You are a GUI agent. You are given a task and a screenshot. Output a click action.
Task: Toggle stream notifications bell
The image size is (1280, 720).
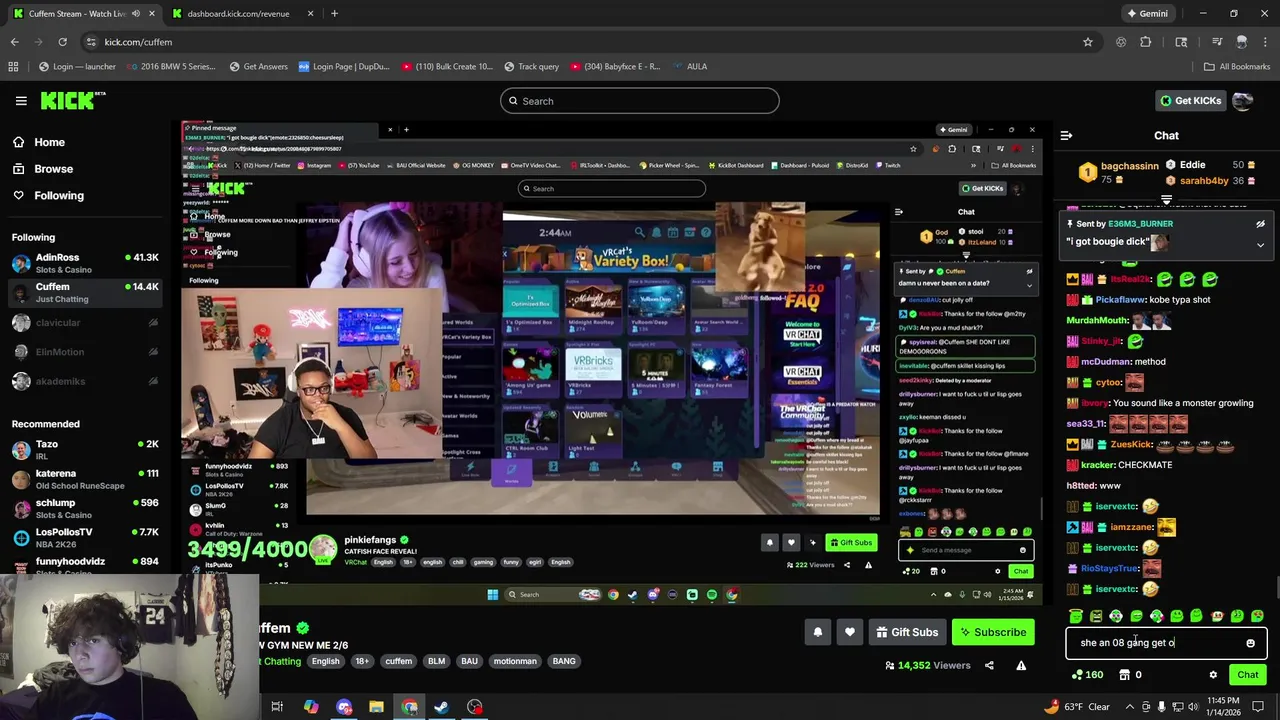(818, 632)
